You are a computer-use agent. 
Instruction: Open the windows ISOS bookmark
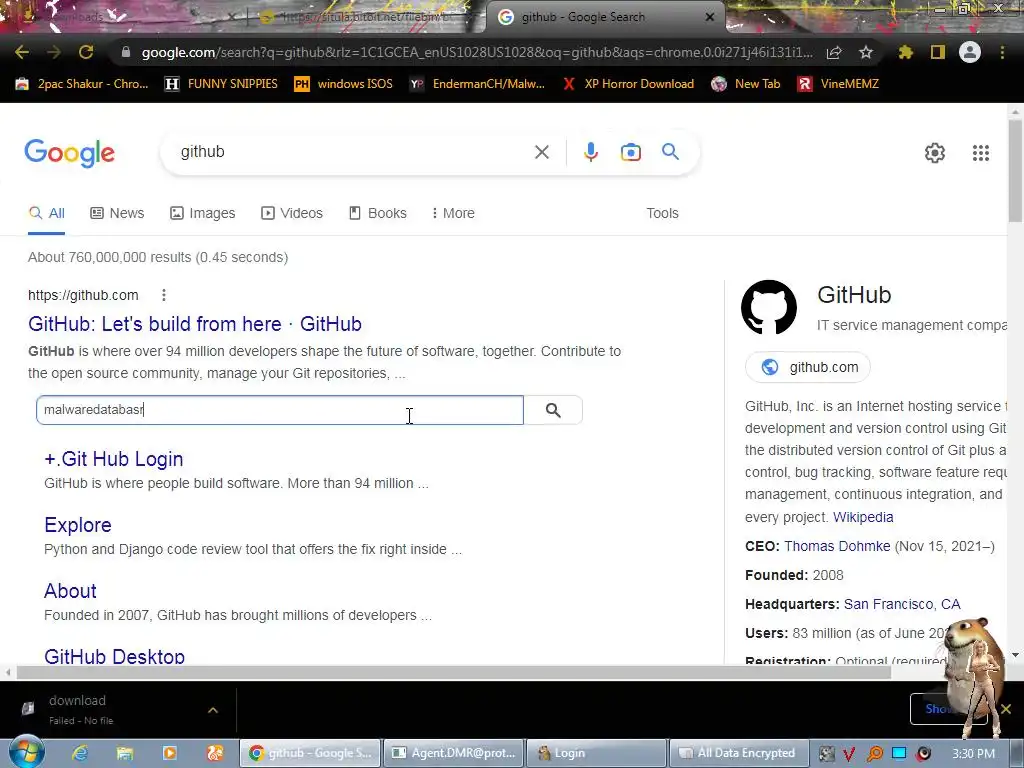344,84
